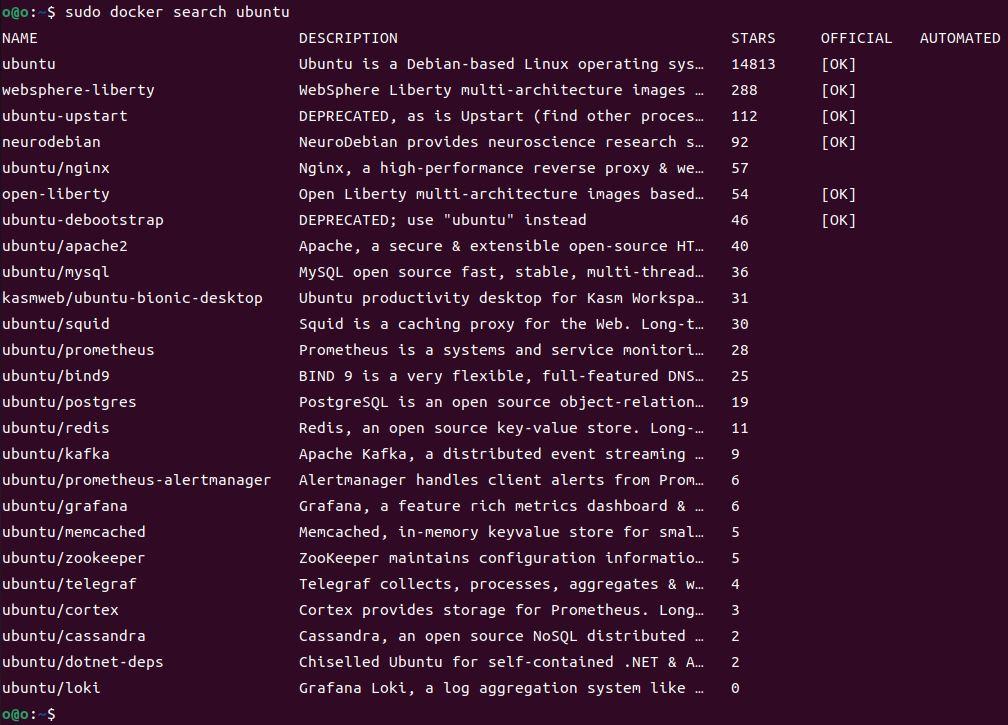Click the sudo docker search command text
The width and height of the screenshot is (1008, 725).
(x=177, y=12)
